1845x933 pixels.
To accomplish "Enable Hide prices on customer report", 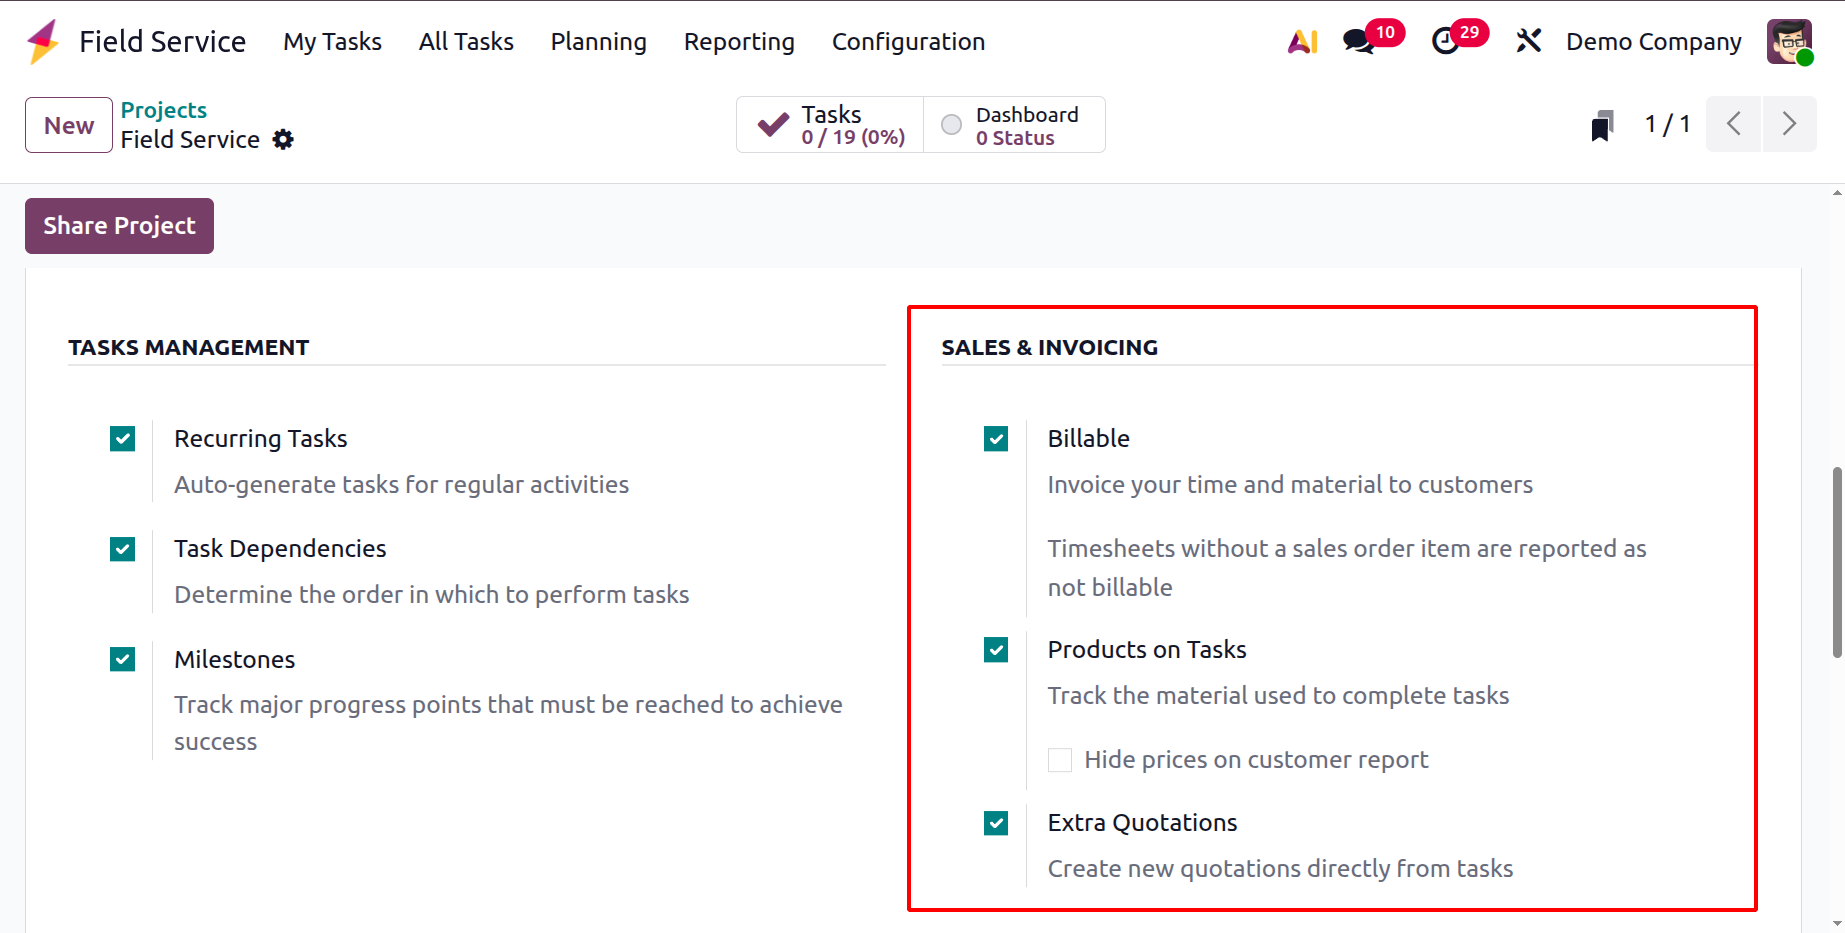I will 1060,760.
